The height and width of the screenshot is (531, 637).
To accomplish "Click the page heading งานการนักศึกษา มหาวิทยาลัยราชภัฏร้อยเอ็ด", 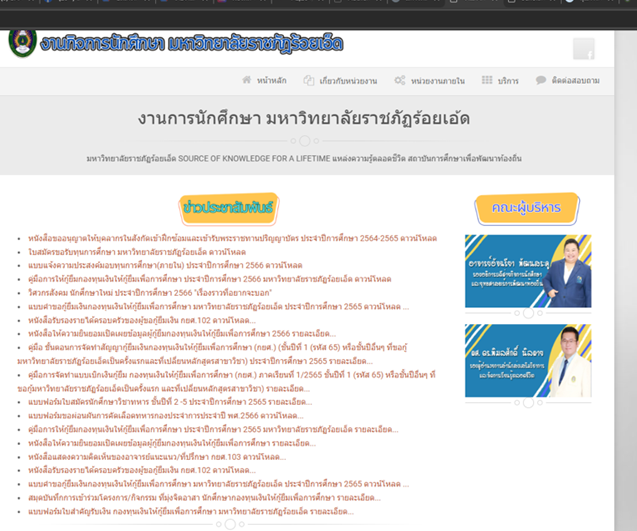I will [304, 119].
